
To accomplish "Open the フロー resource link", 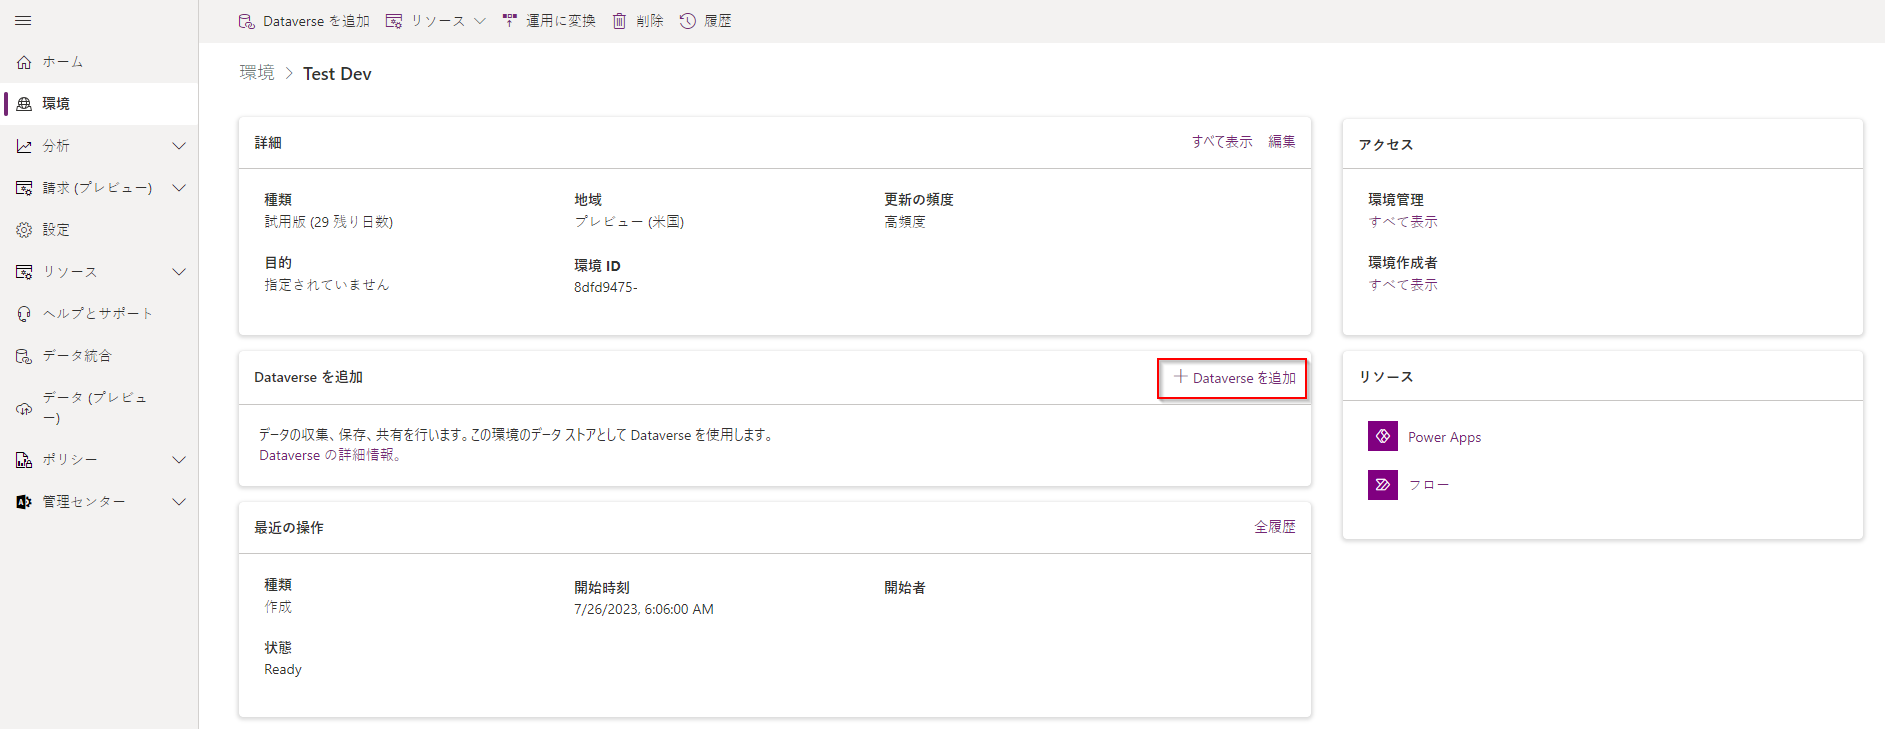I will point(1428,485).
